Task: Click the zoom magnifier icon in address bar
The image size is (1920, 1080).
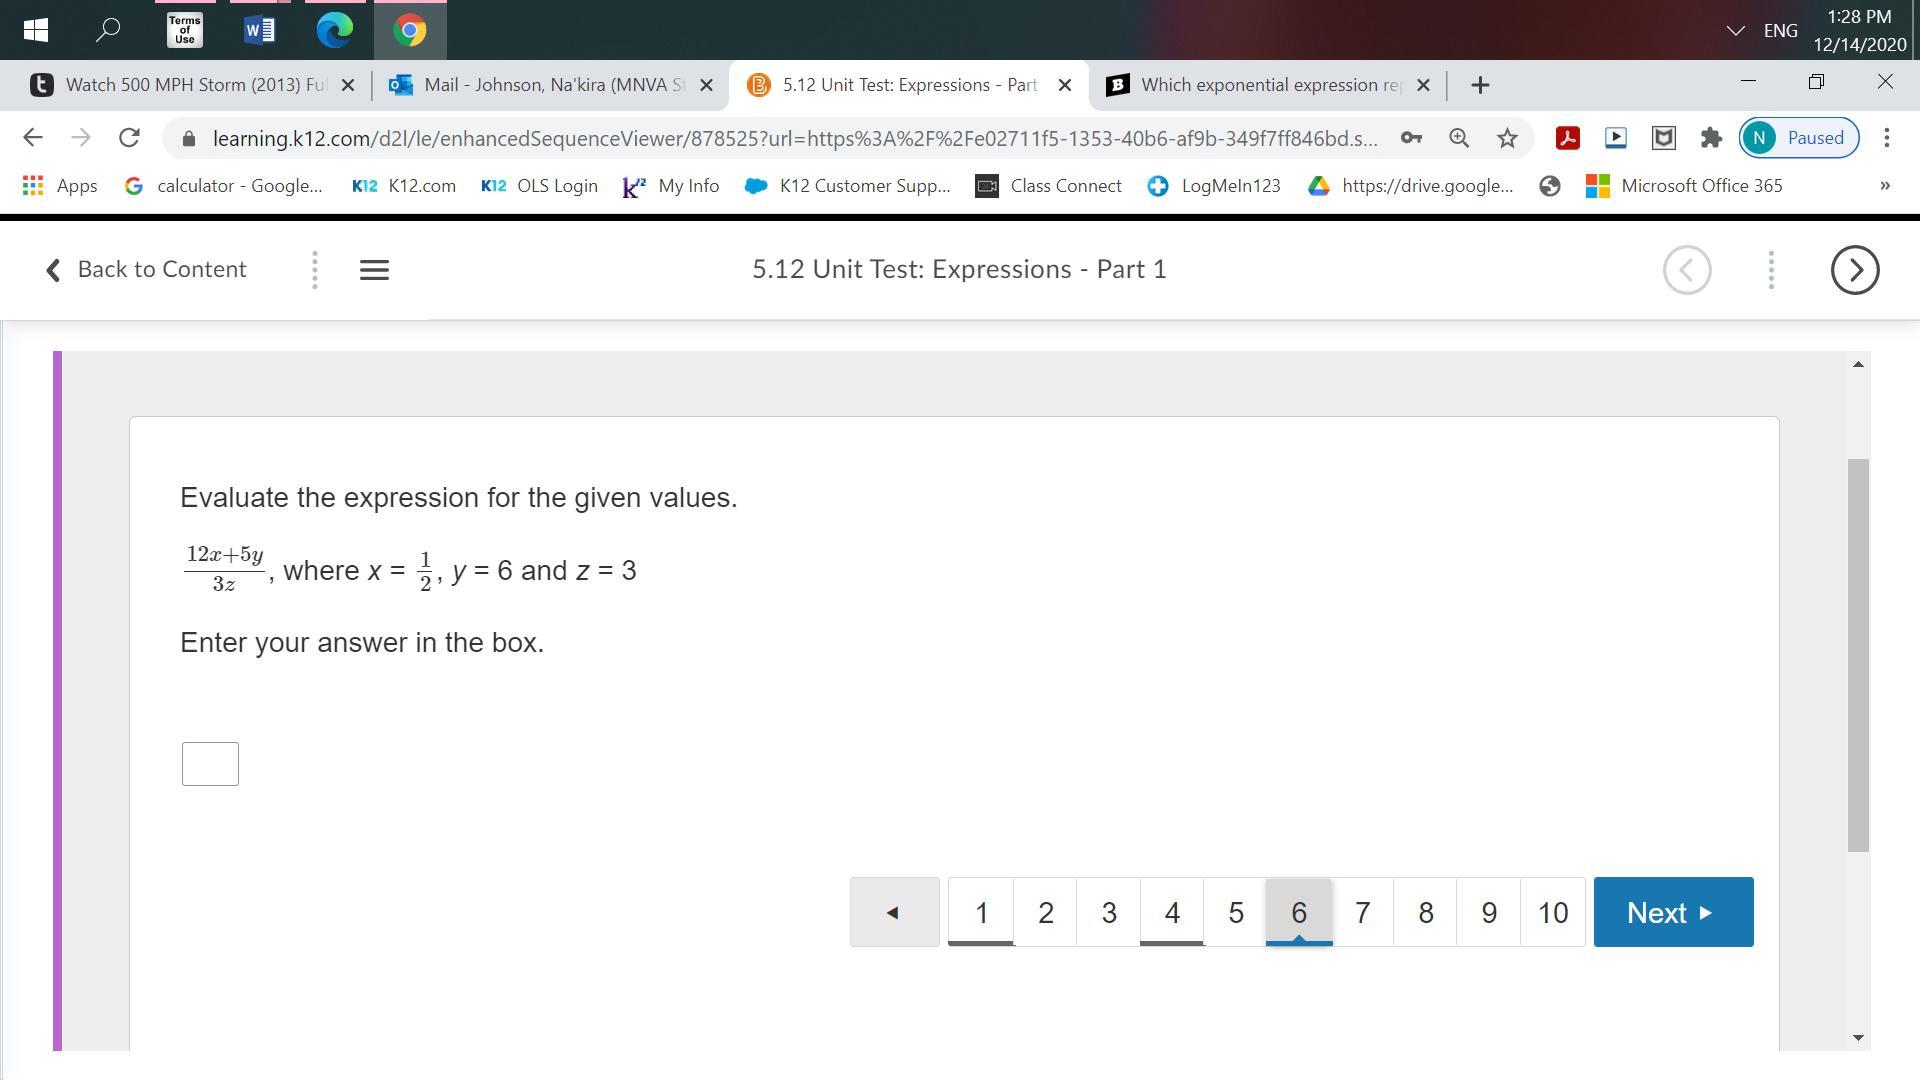Action: click(x=1459, y=139)
